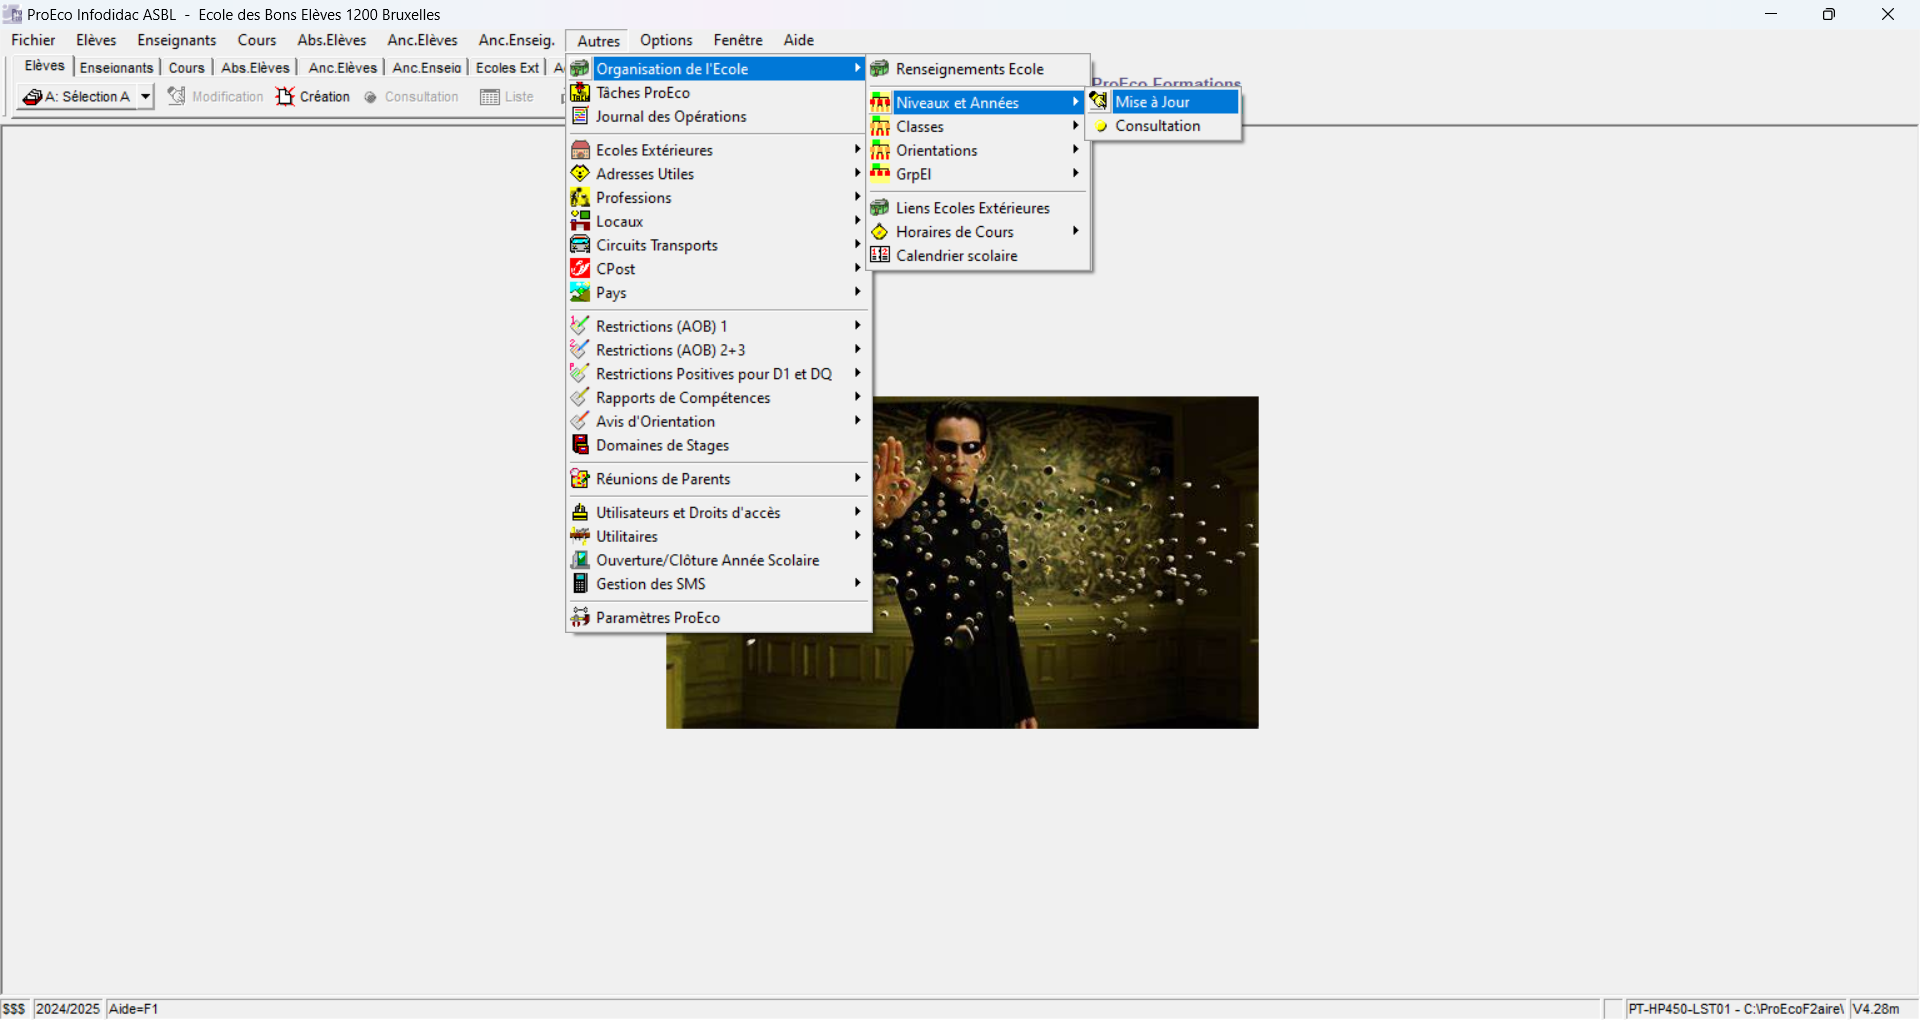Viewport: 1920px width, 1020px height.
Task: Click the Locaux icon
Action: (580, 221)
